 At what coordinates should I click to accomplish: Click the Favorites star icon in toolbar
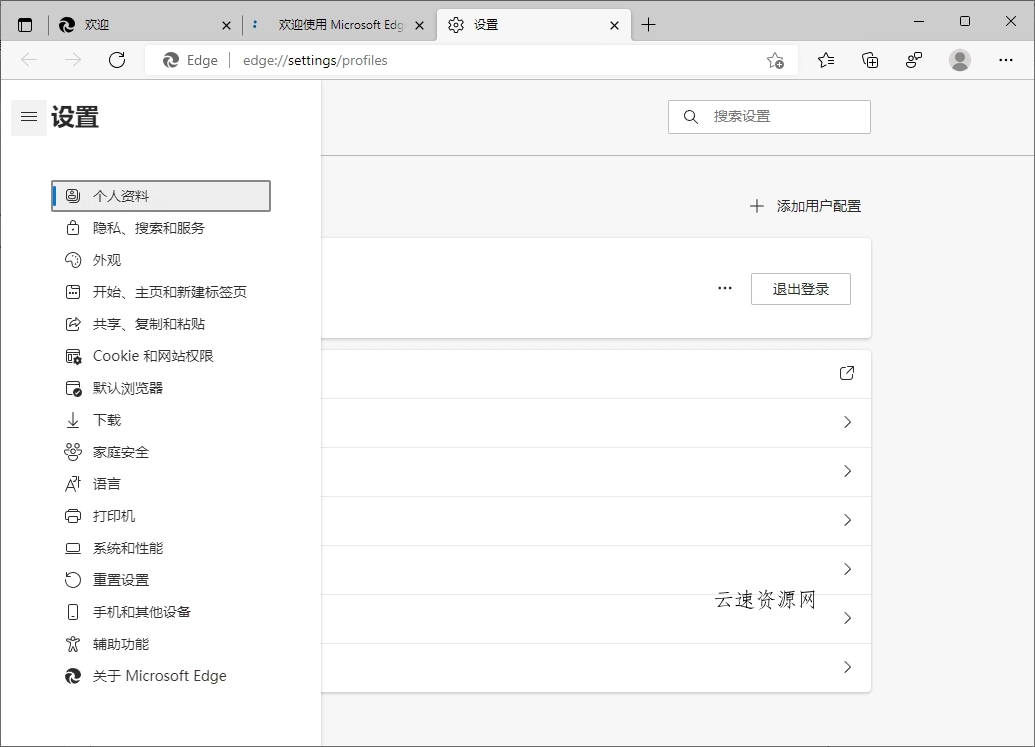click(x=825, y=60)
